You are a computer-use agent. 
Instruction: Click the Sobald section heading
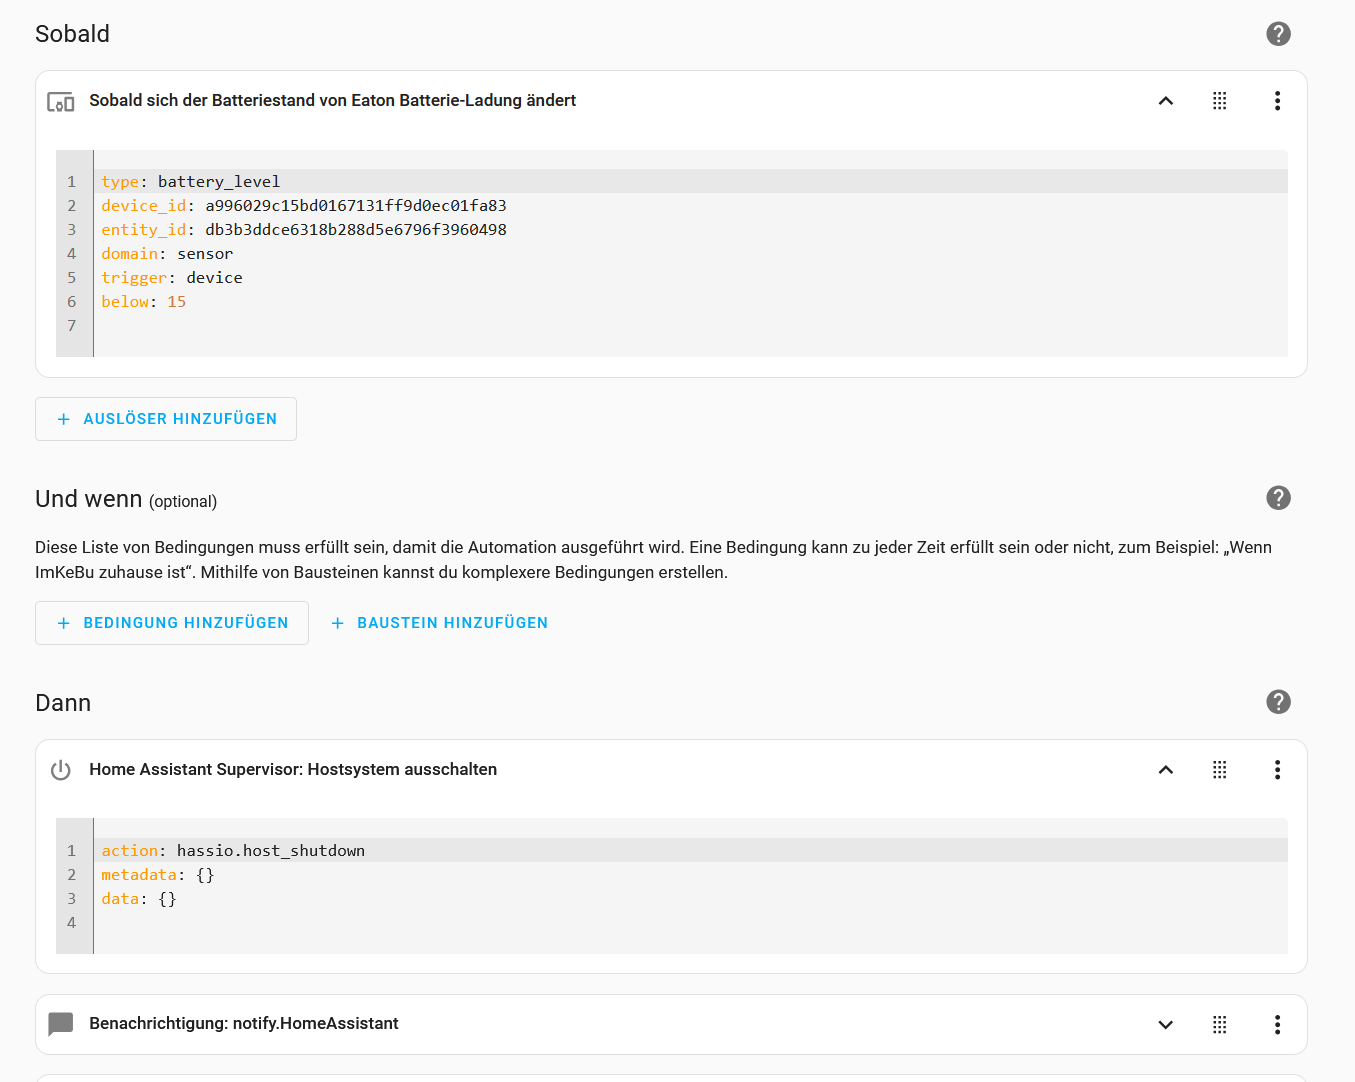[72, 34]
